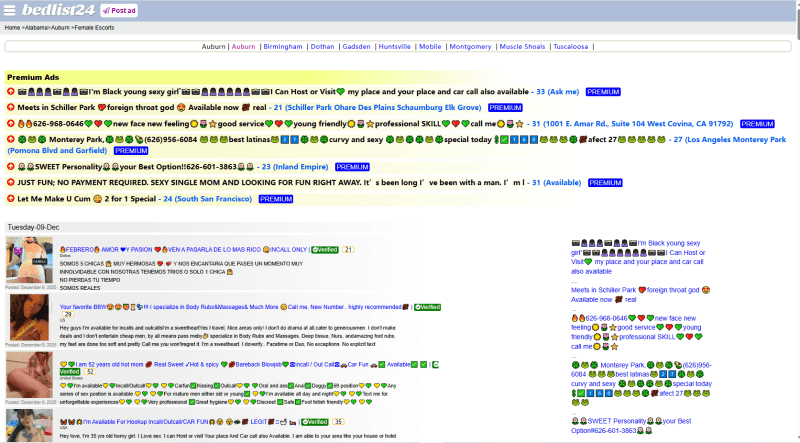Click PREMIUM badge on Inland Empire ad
This screenshot has width=800, height=443.
(352, 167)
